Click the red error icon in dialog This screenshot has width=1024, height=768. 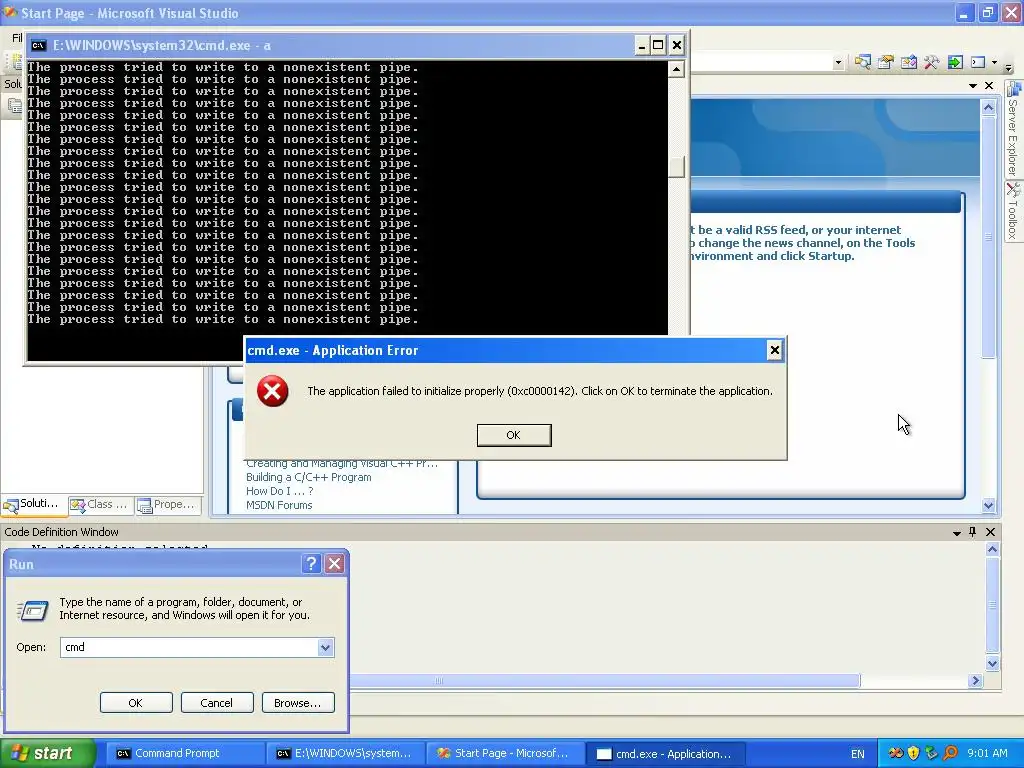click(272, 391)
